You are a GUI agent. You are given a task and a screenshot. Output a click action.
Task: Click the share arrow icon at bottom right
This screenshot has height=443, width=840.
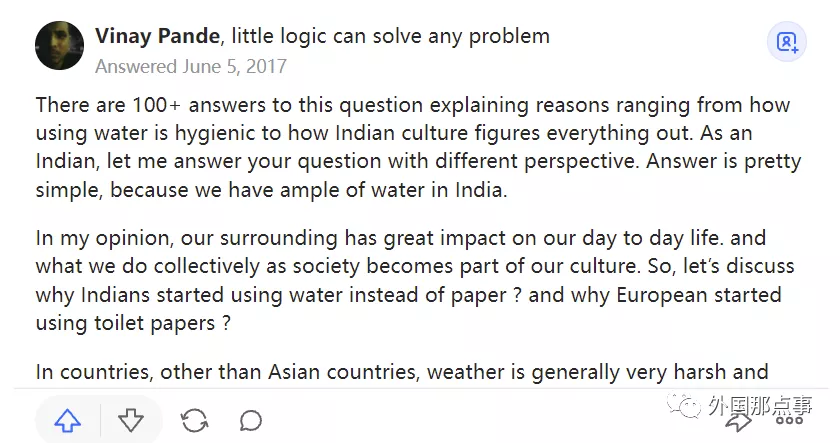coord(738,421)
